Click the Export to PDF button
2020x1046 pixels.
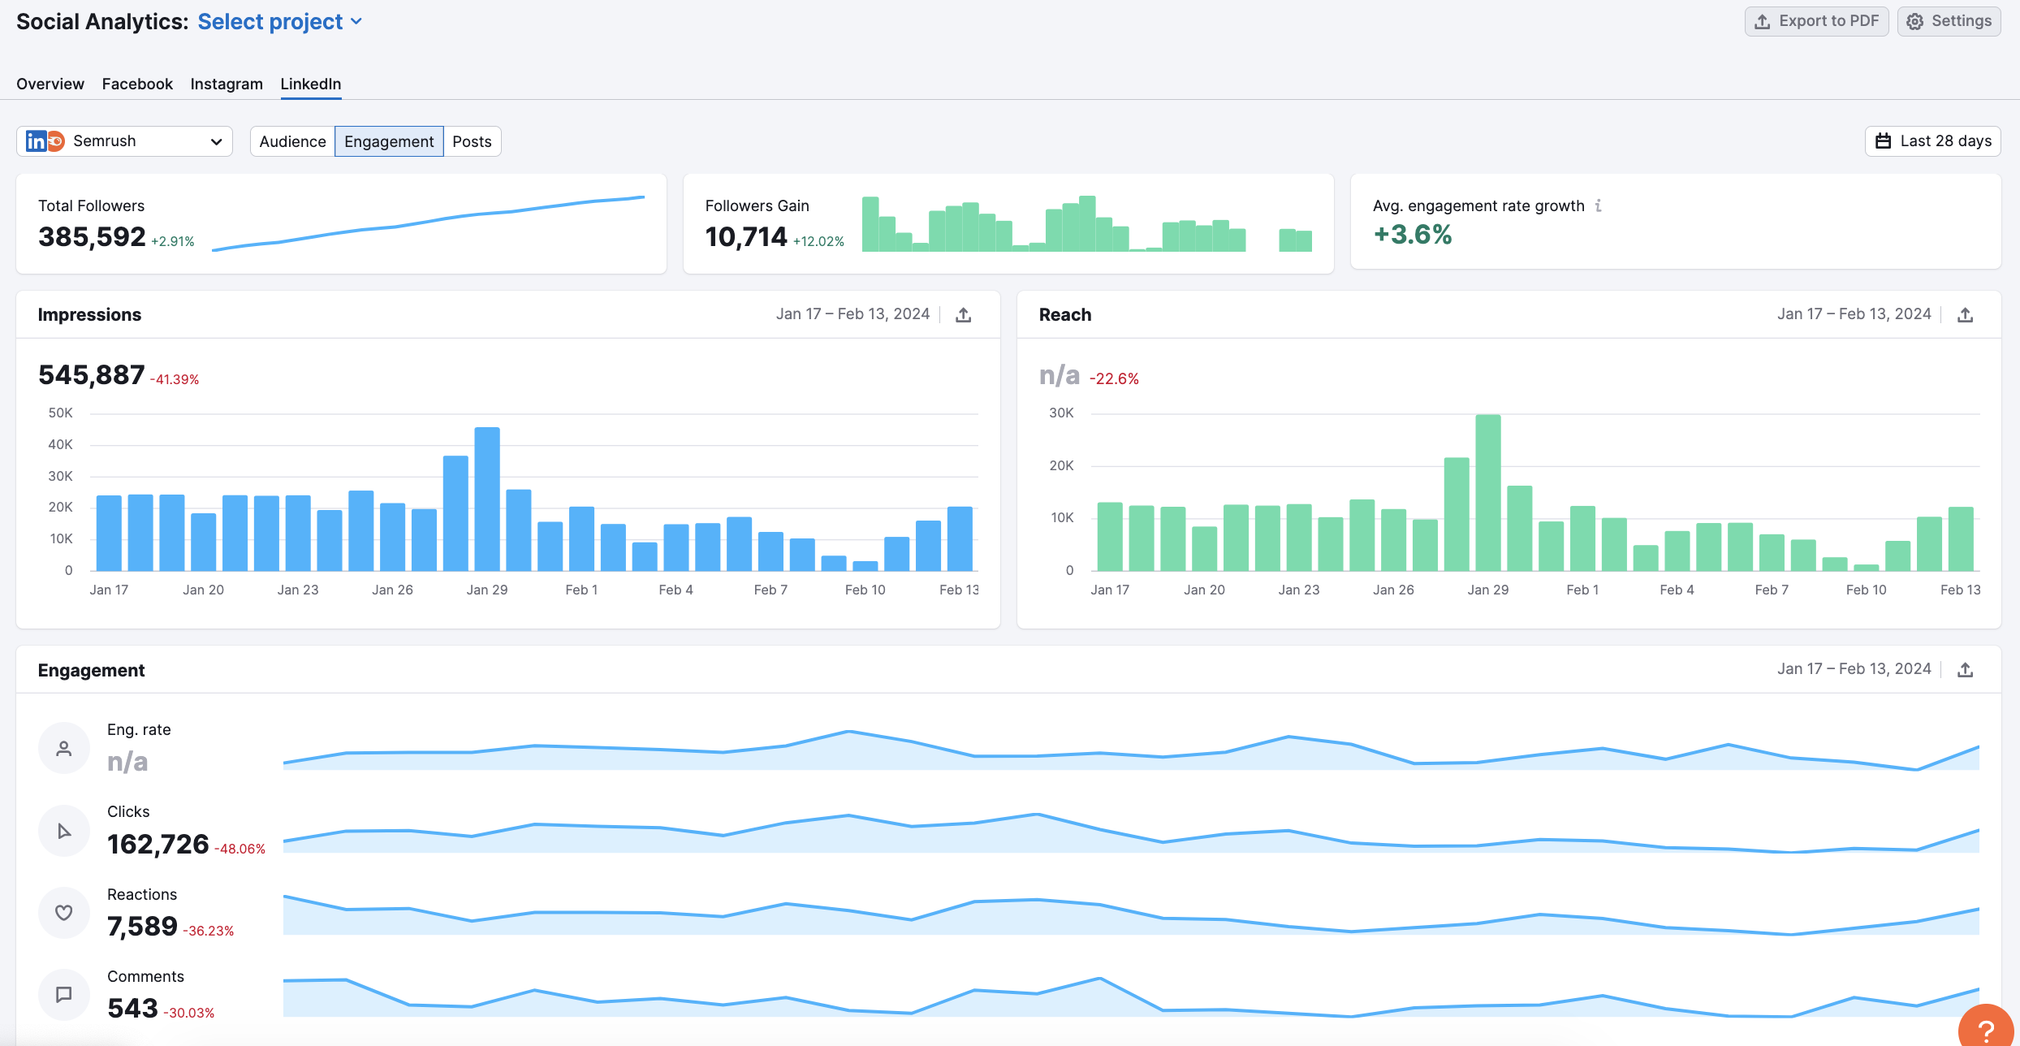pos(1816,21)
